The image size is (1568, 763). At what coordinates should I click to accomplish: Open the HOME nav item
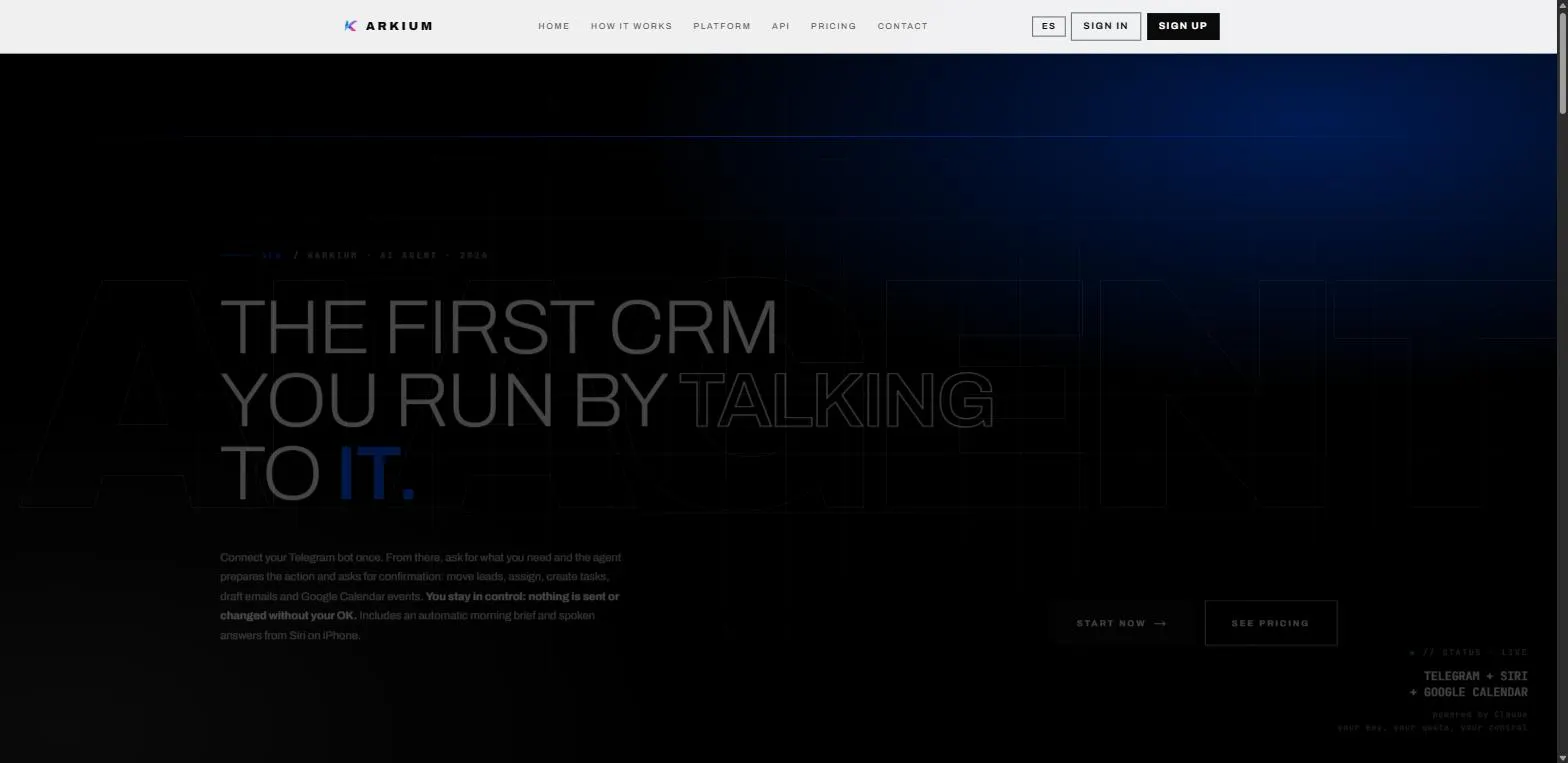(554, 26)
